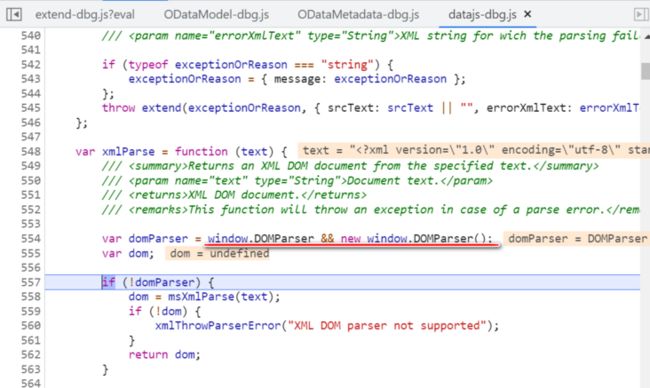Viewport: 650px width, 388px height.
Task: Close the datajs-dbg.js tab
Action: [x=527, y=14]
